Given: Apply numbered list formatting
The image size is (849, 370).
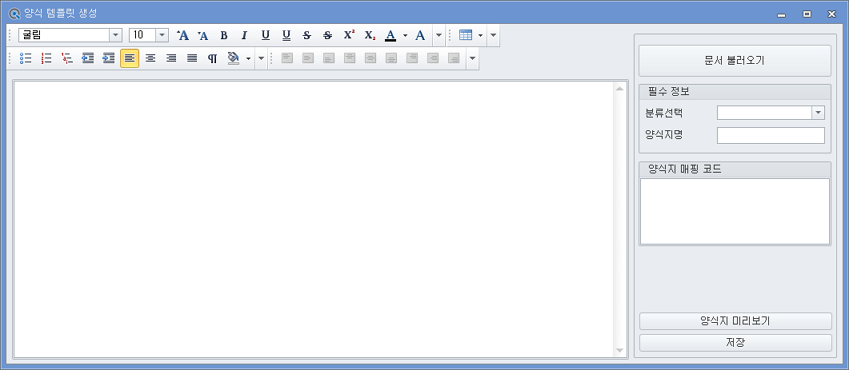Looking at the screenshot, I should [46, 58].
